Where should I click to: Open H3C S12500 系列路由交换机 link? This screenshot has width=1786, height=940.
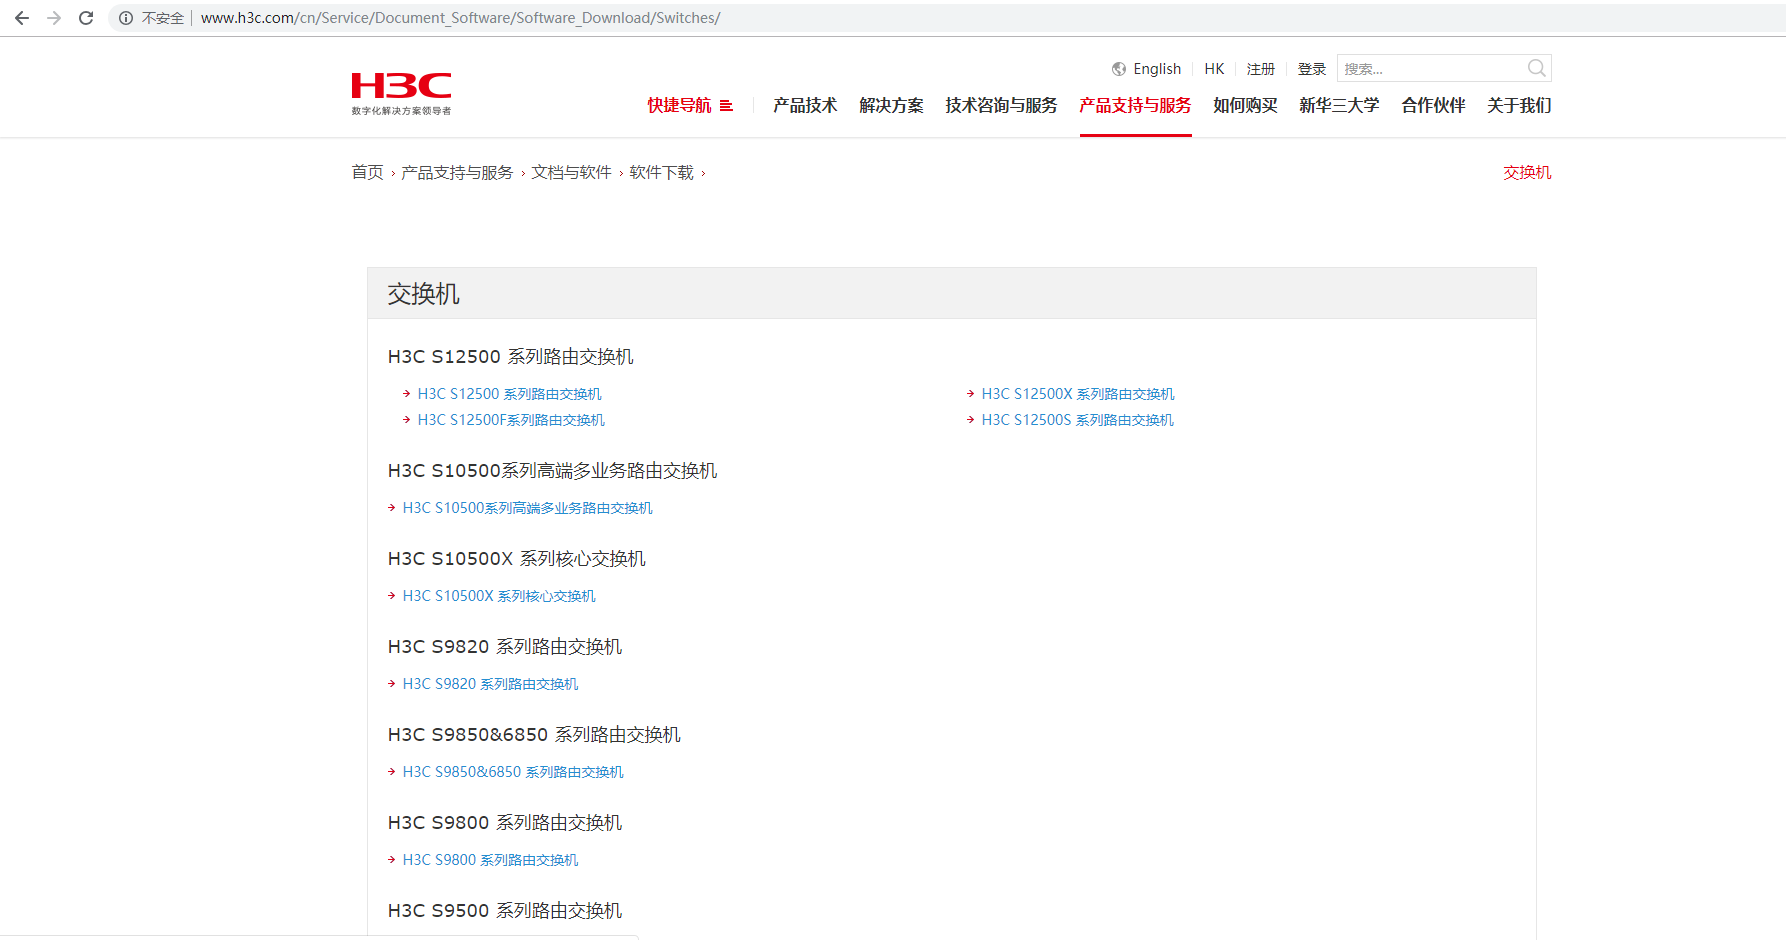509,394
